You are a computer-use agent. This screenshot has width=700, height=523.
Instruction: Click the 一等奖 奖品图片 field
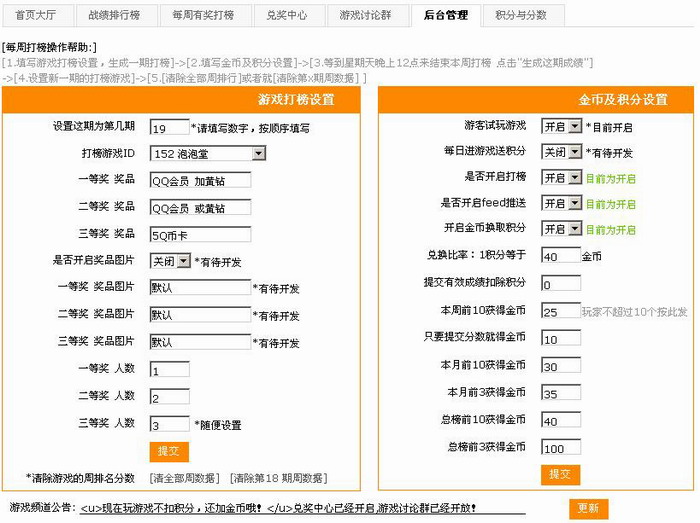pyautogui.click(x=200, y=287)
